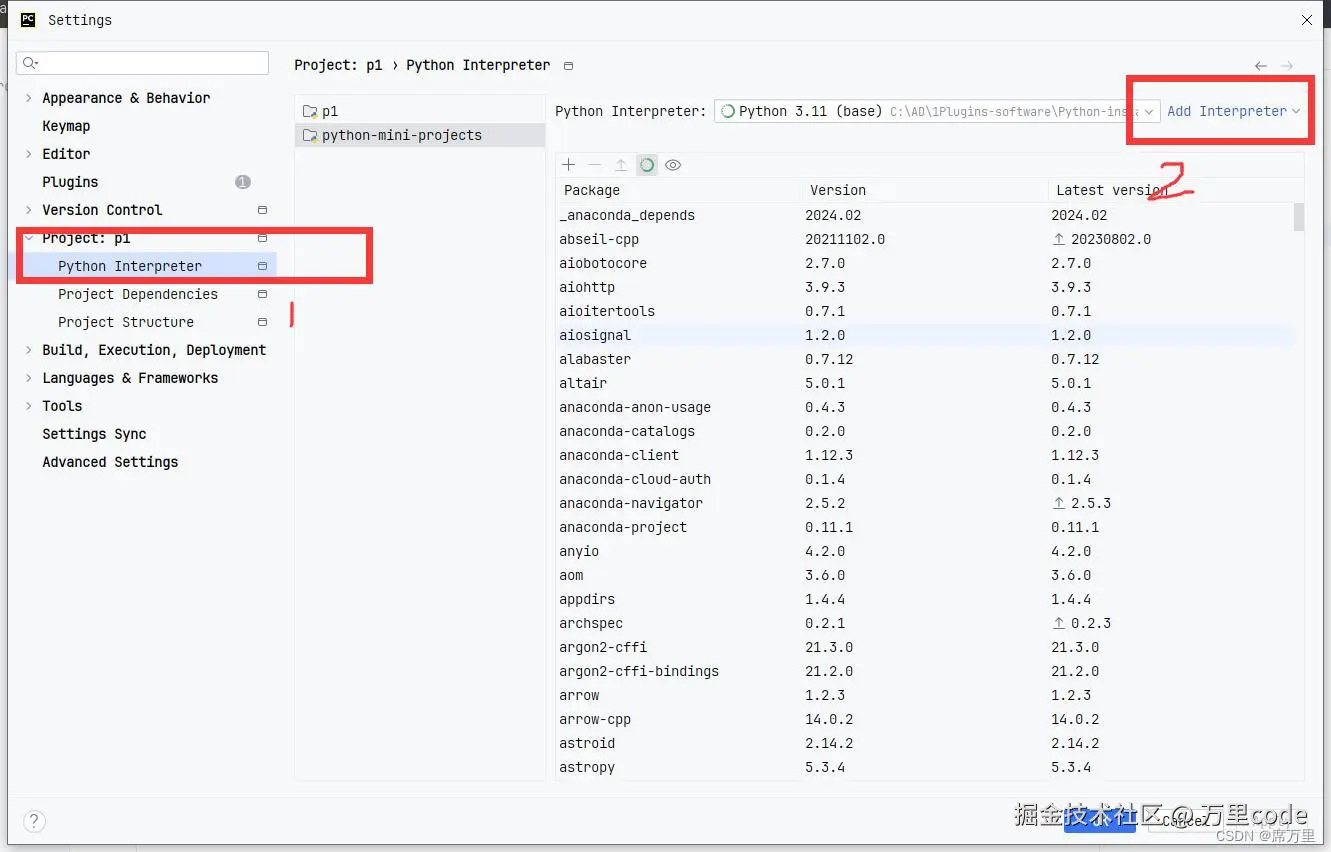The height and width of the screenshot is (852, 1331).
Task: Click the PyCharm icon in title bar
Action: 28,19
